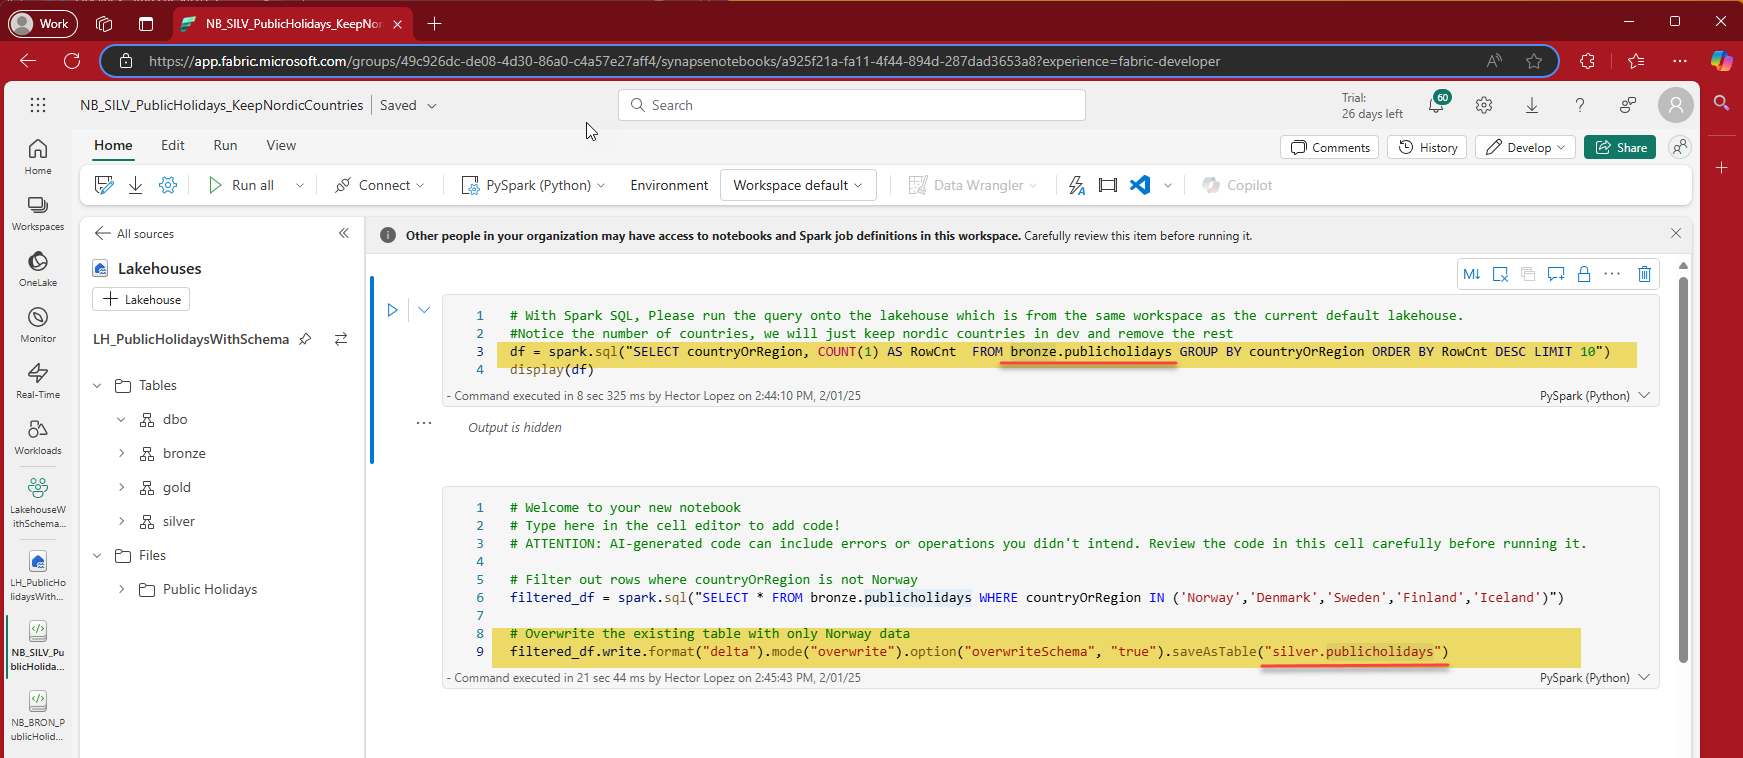This screenshot has height=758, width=1743.
Task: Expand the Public Holidays folder
Action: point(122,589)
